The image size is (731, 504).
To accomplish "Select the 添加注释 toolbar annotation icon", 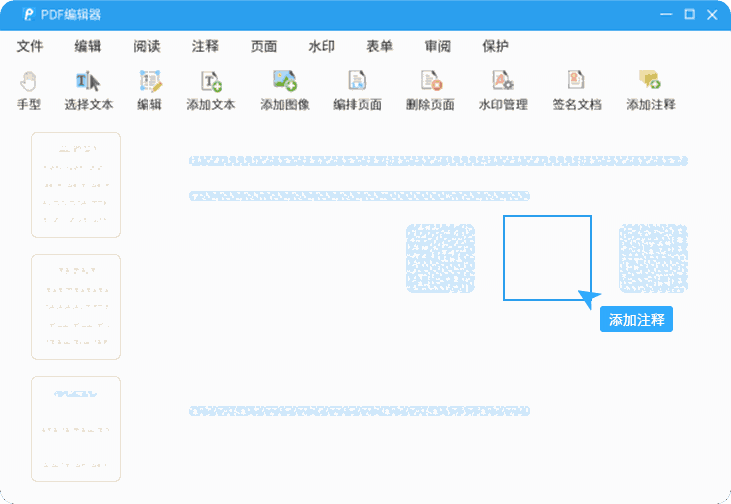I will tap(649, 80).
